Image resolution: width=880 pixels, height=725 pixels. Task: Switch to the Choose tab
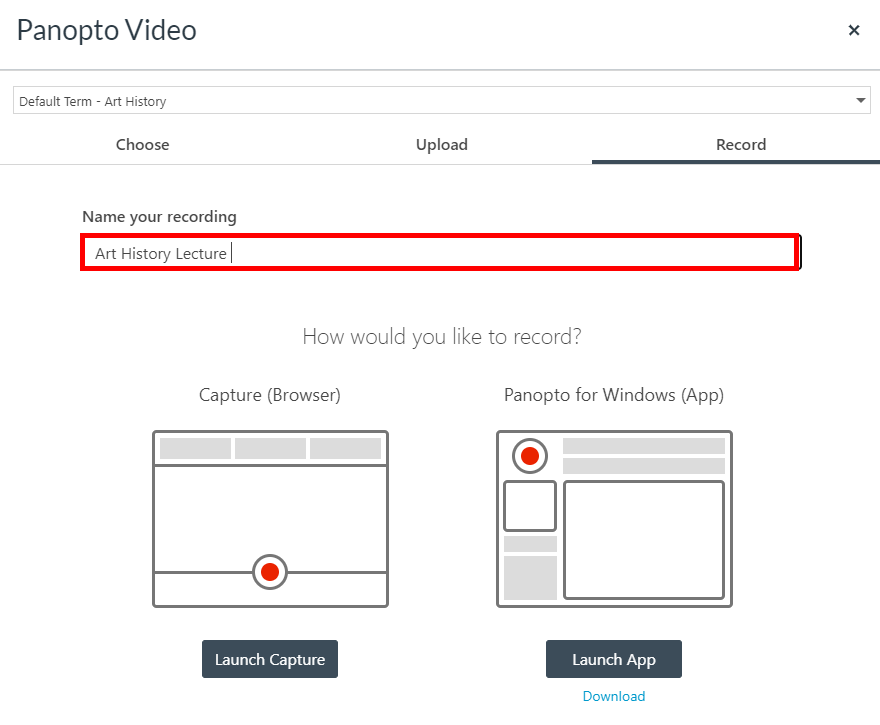[142, 144]
